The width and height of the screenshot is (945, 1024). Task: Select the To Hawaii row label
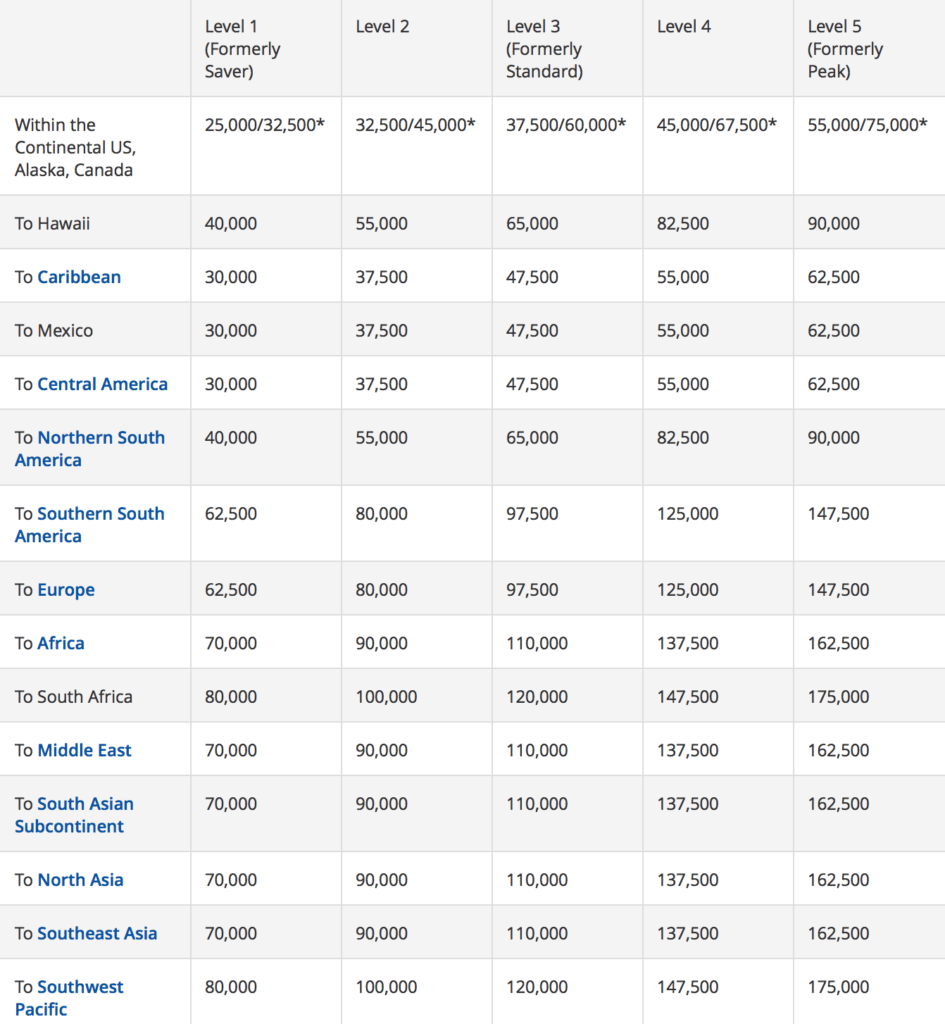tap(52, 223)
